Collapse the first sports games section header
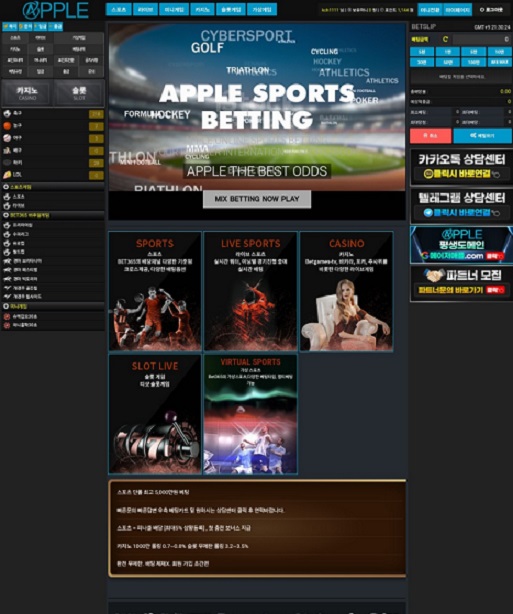This screenshot has width=513, height=614. [53, 187]
